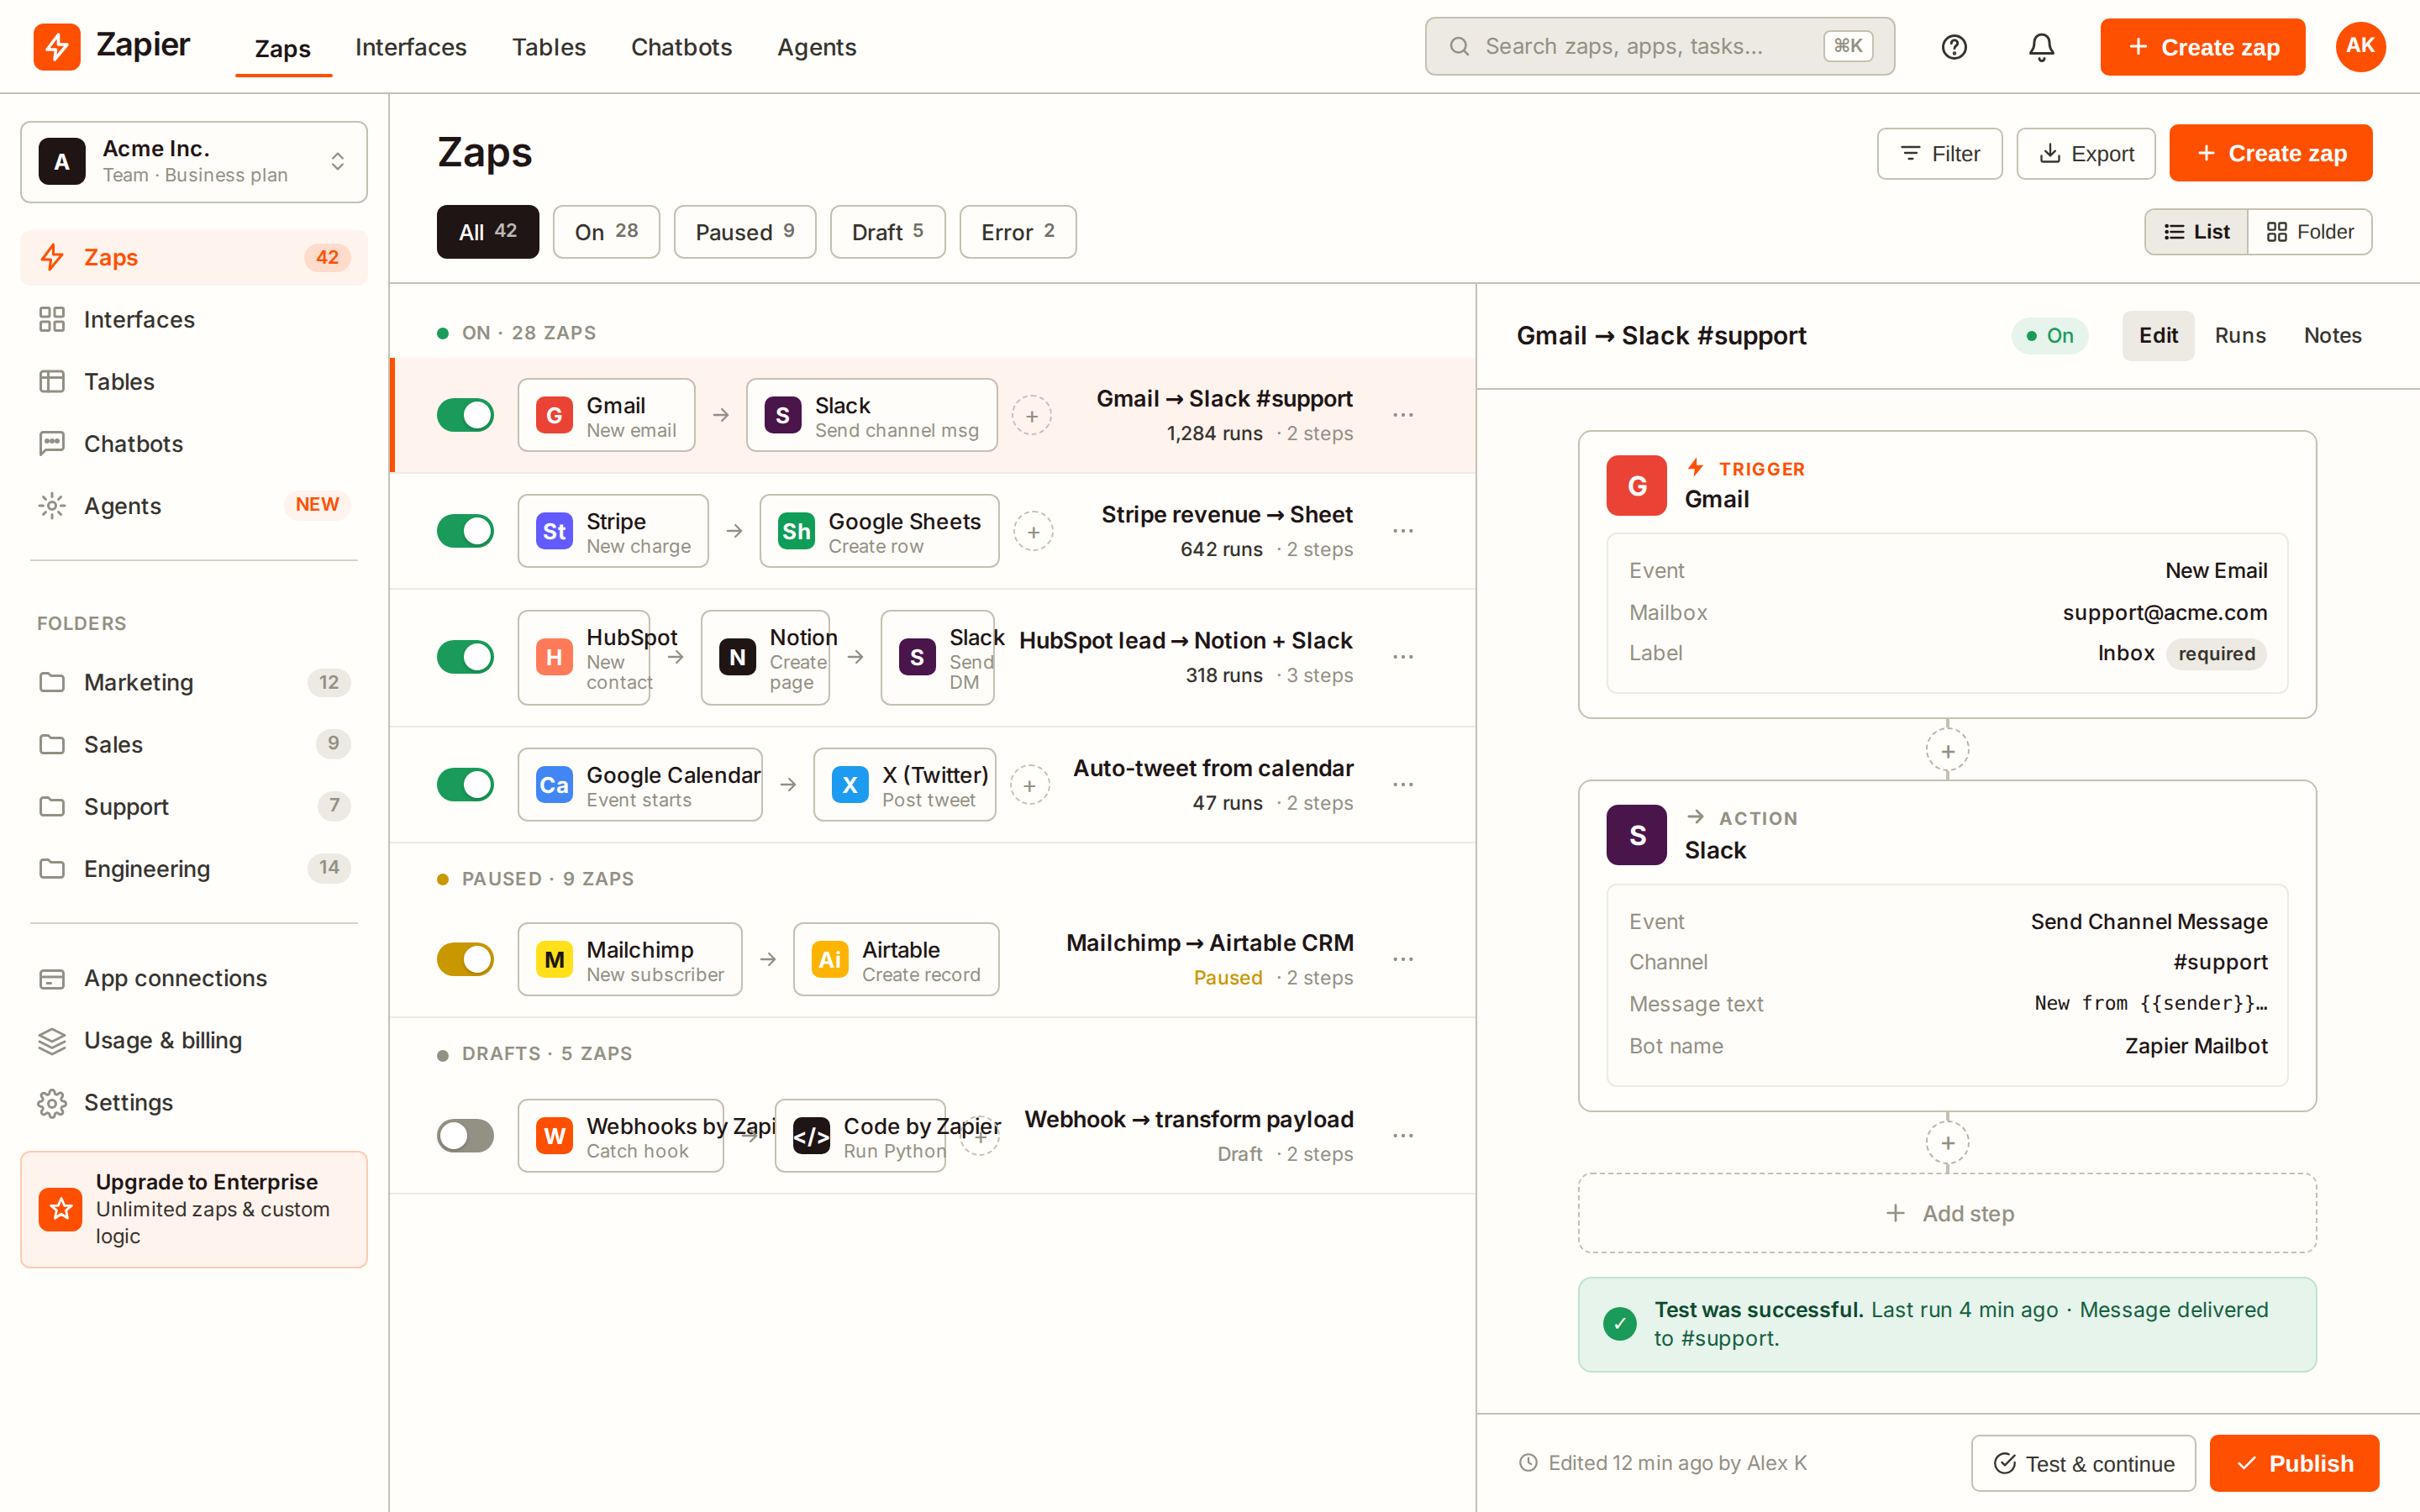Open the Sales folder

click(194, 745)
